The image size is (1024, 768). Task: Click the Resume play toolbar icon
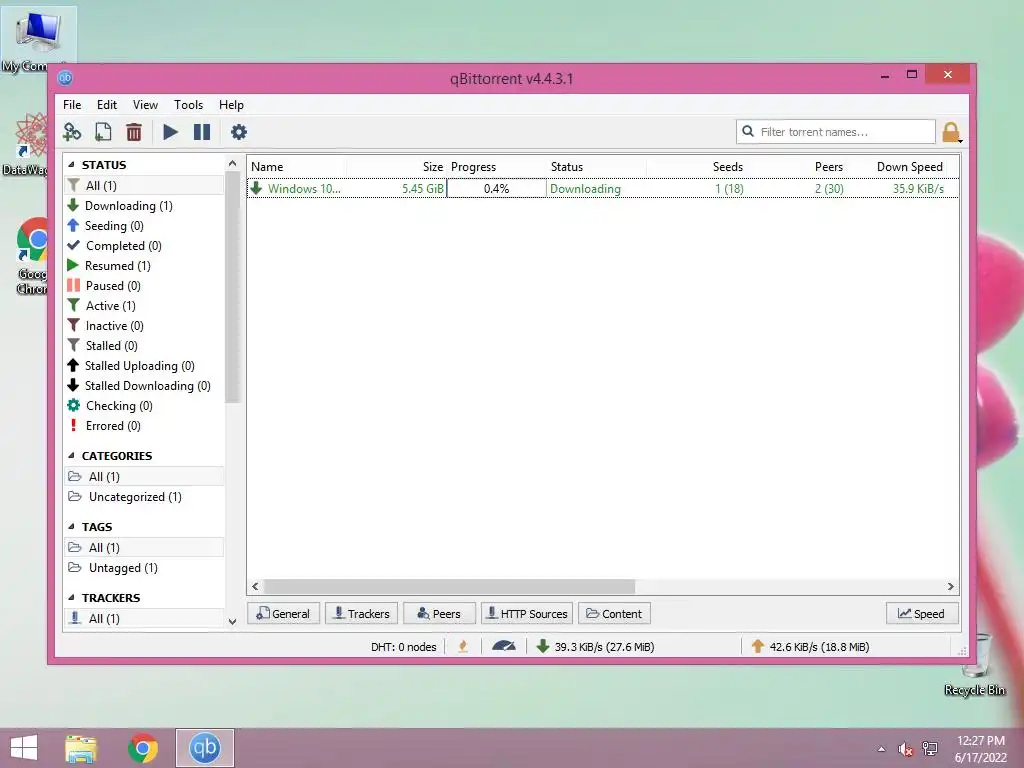coord(170,132)
